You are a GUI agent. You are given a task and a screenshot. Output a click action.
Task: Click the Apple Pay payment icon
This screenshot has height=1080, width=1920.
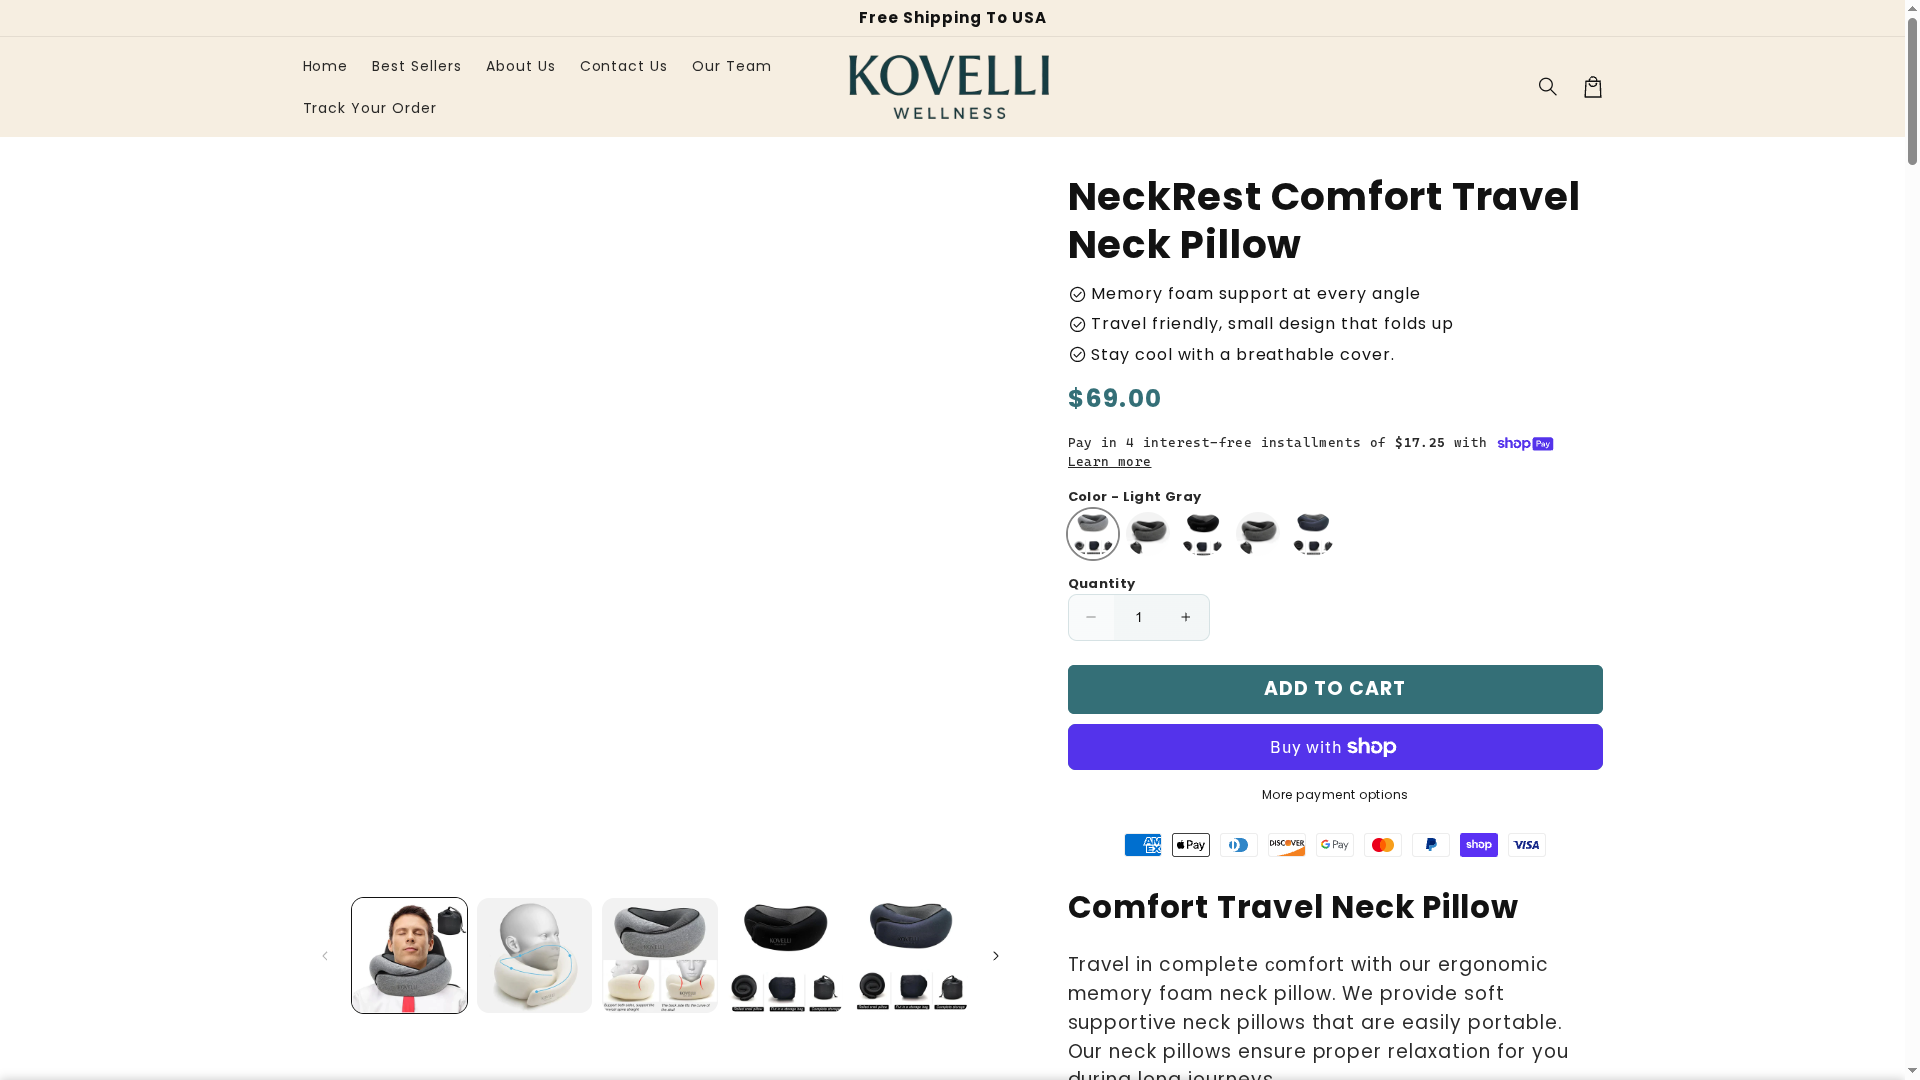(1190, 845)
